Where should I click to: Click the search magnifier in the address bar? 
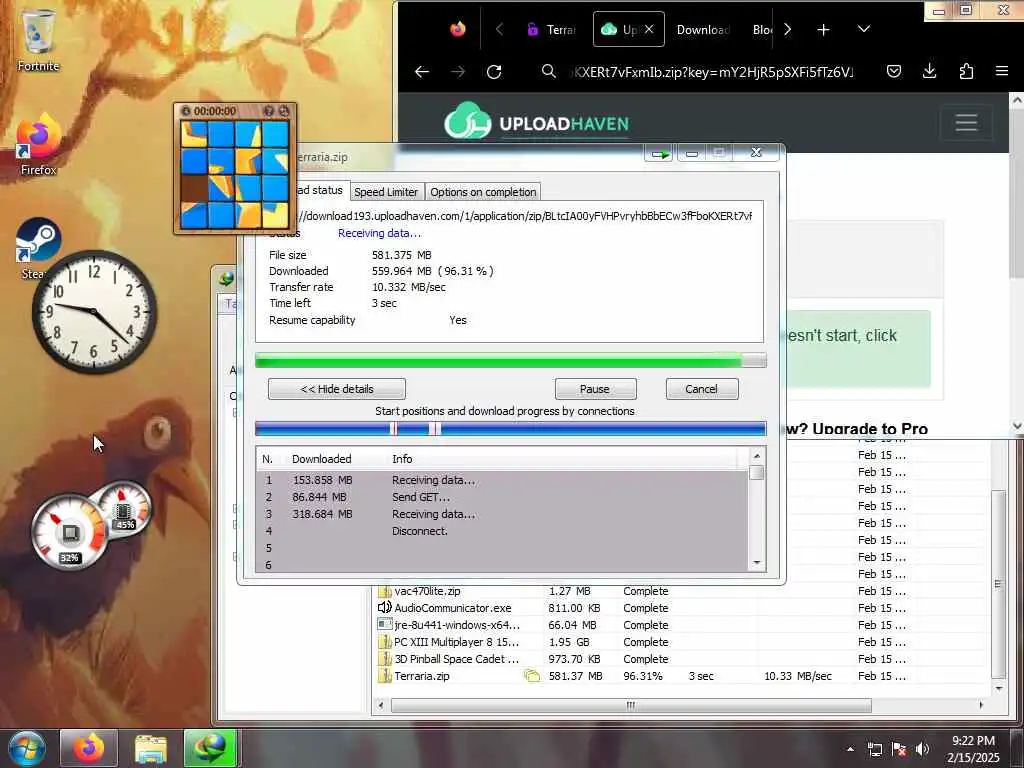549,71
